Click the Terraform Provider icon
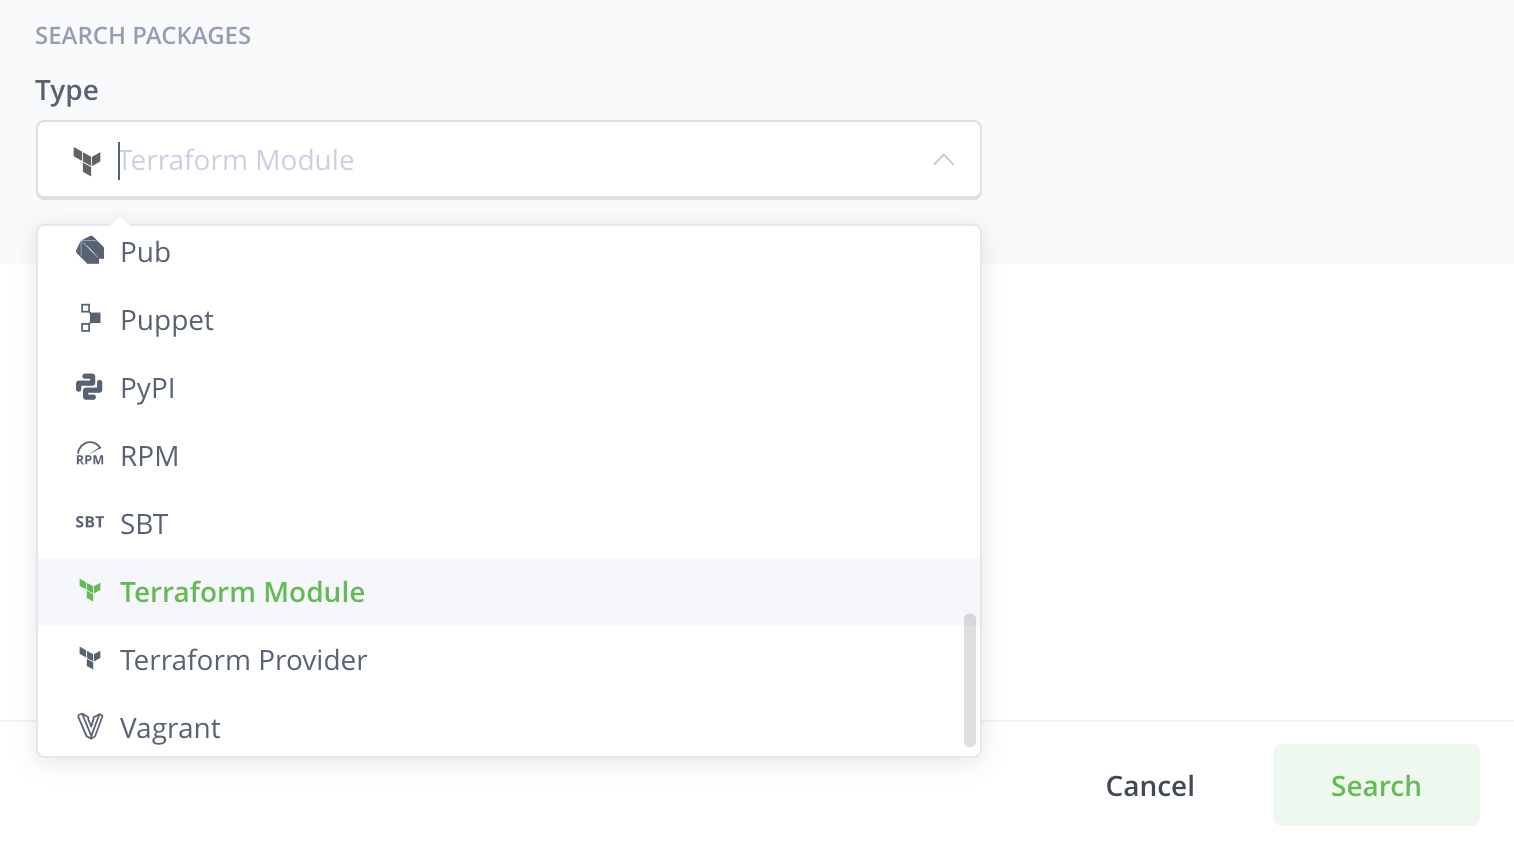The height and width of the screenshot is (846, 1514). click(x=90, y=659)
